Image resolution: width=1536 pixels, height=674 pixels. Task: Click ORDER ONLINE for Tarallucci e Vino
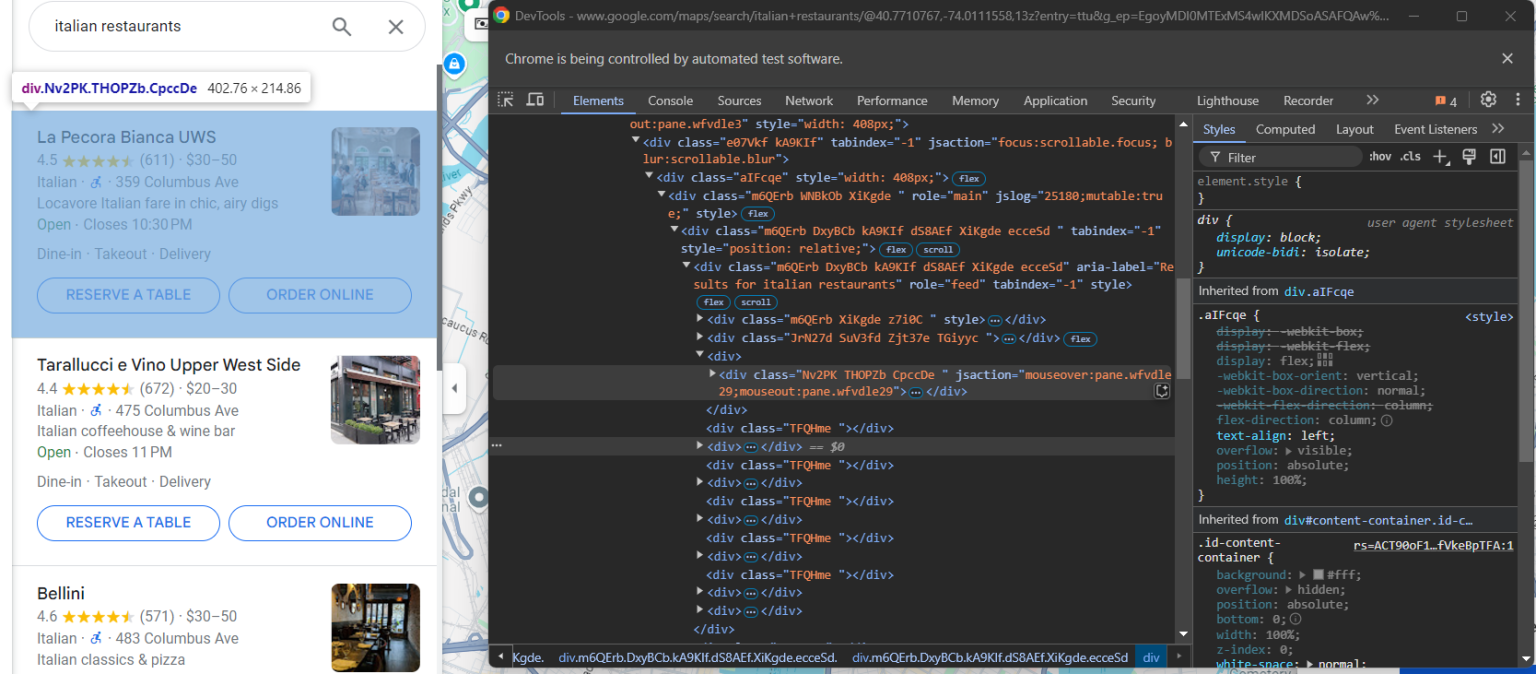point(319,523)
